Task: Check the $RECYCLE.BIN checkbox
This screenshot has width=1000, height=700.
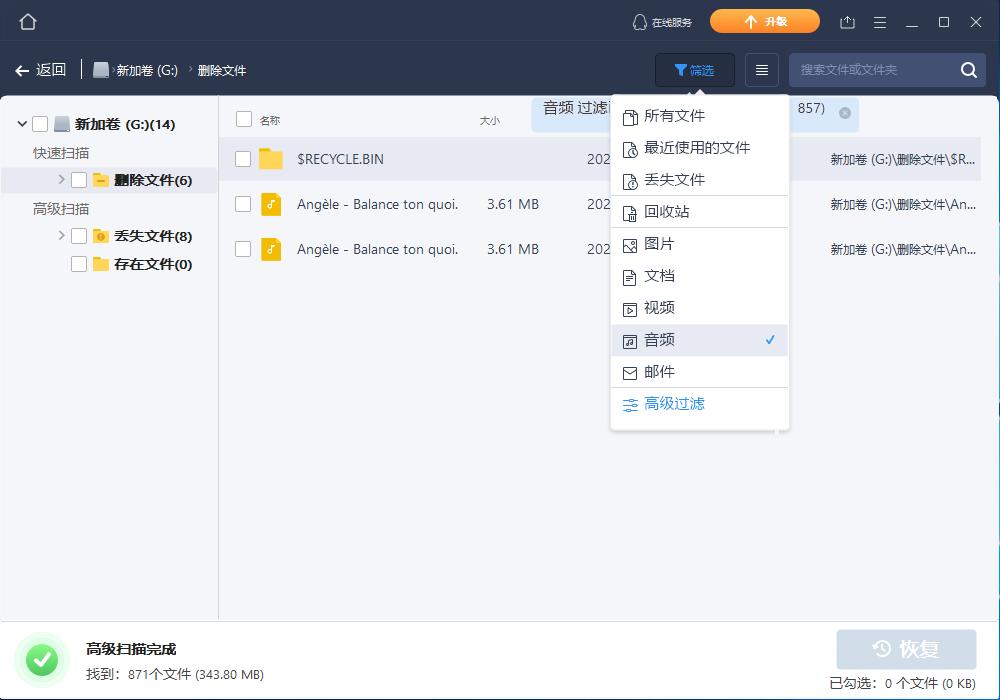Action: click(243, 159)
